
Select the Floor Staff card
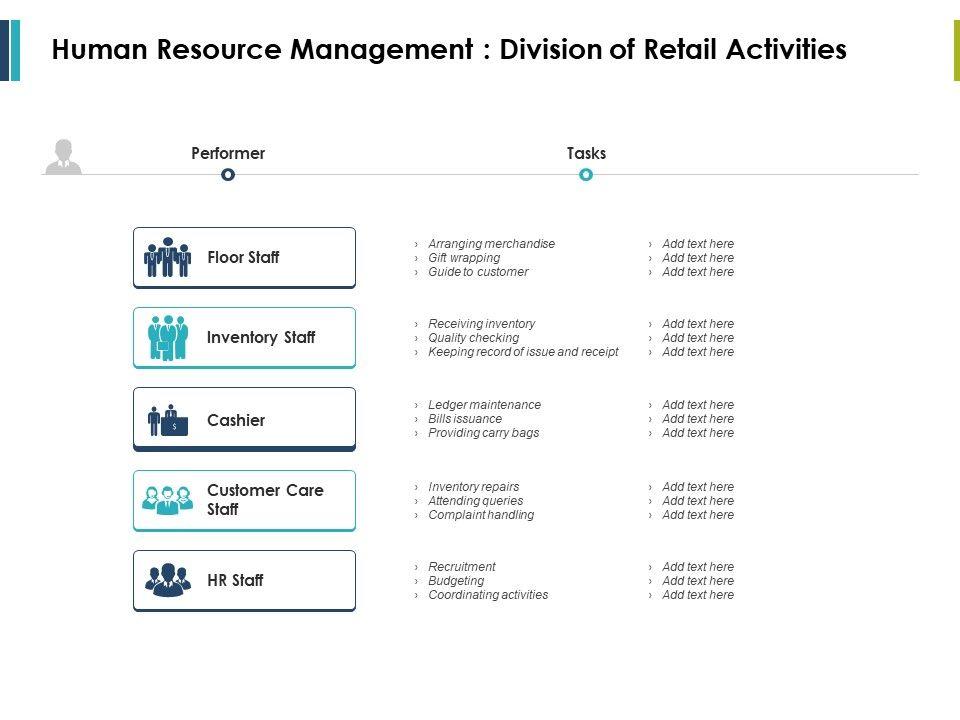tap(244, 258)
